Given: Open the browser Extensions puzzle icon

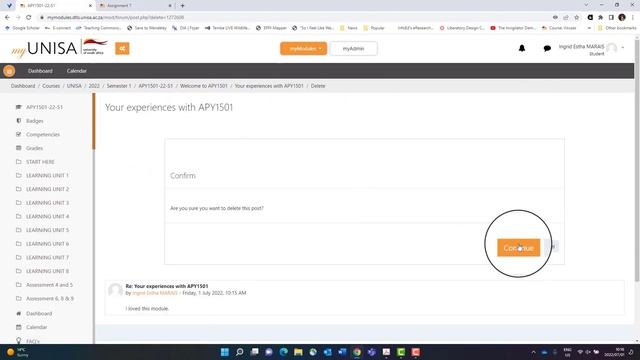Looking at the screenshot, I should click(x=600, y=18).
